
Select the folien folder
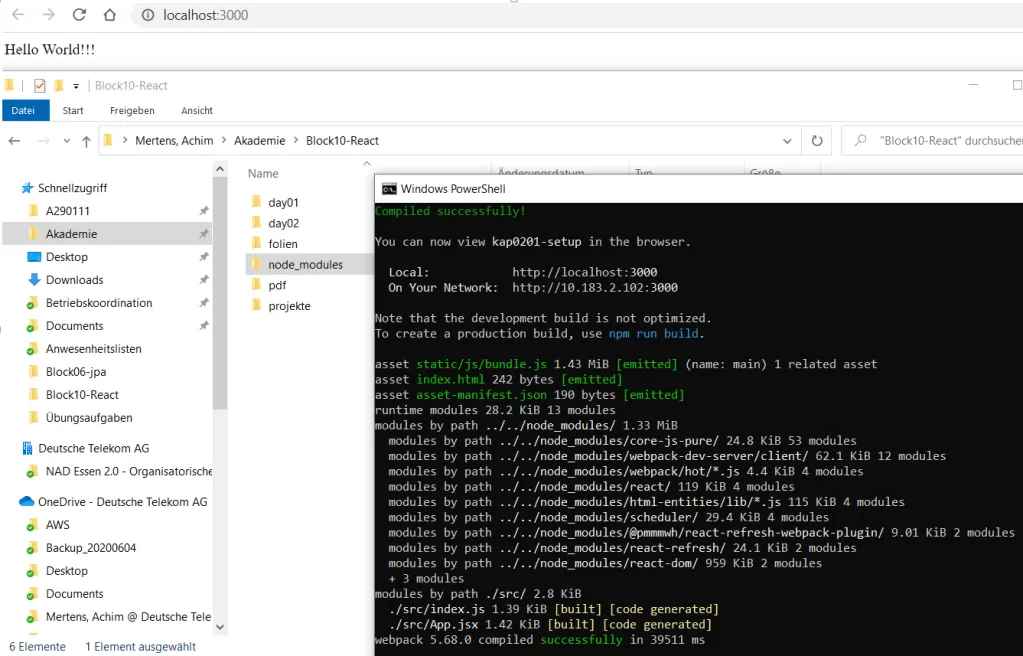click(x=282, y=244)
